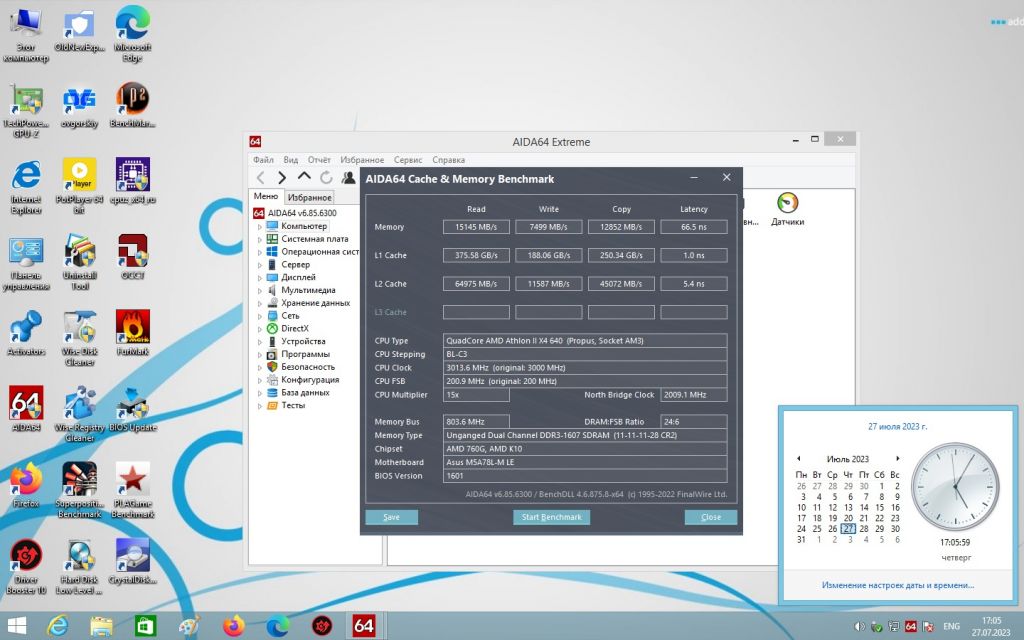Expand the Устройства tree node

pos(259,342)
